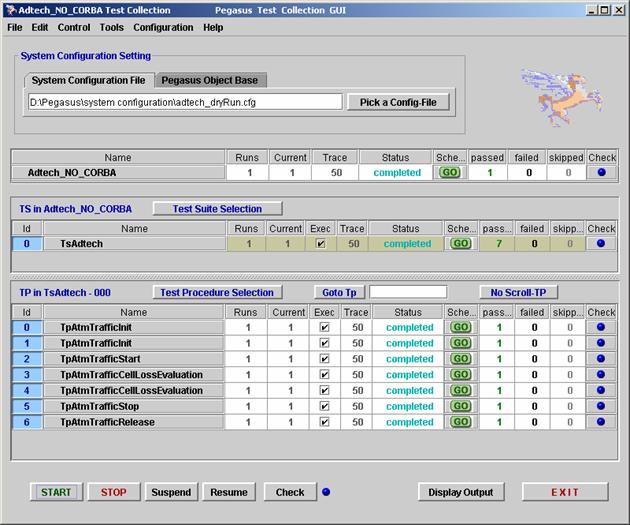Select System Configuration File tab

(x=88, y=80)
